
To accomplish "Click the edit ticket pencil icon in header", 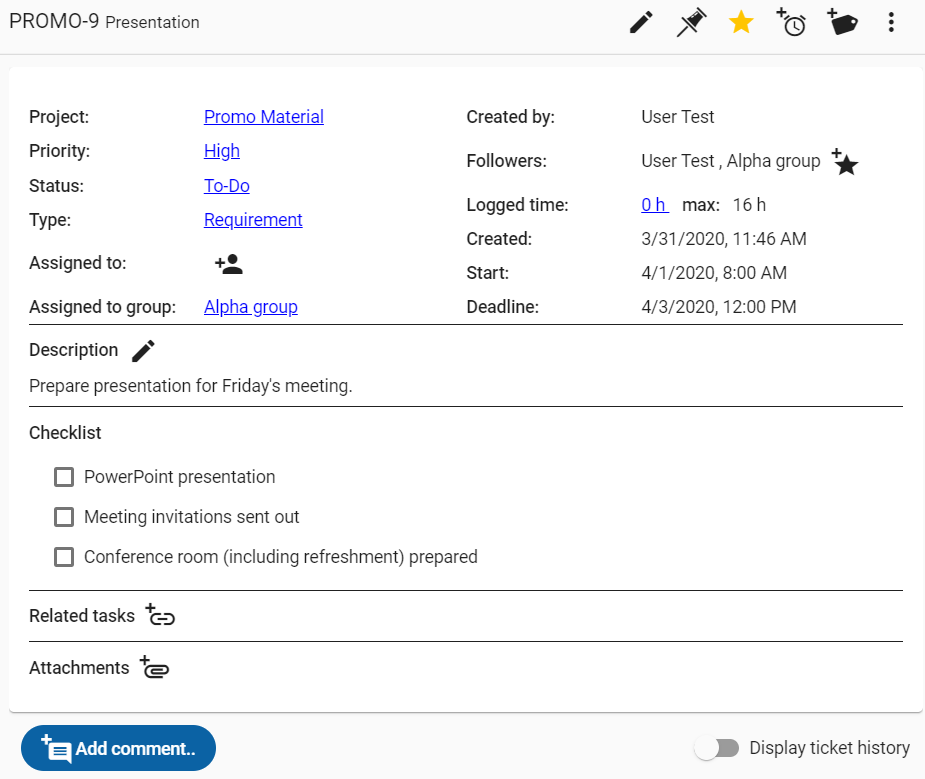I will 641,22.
